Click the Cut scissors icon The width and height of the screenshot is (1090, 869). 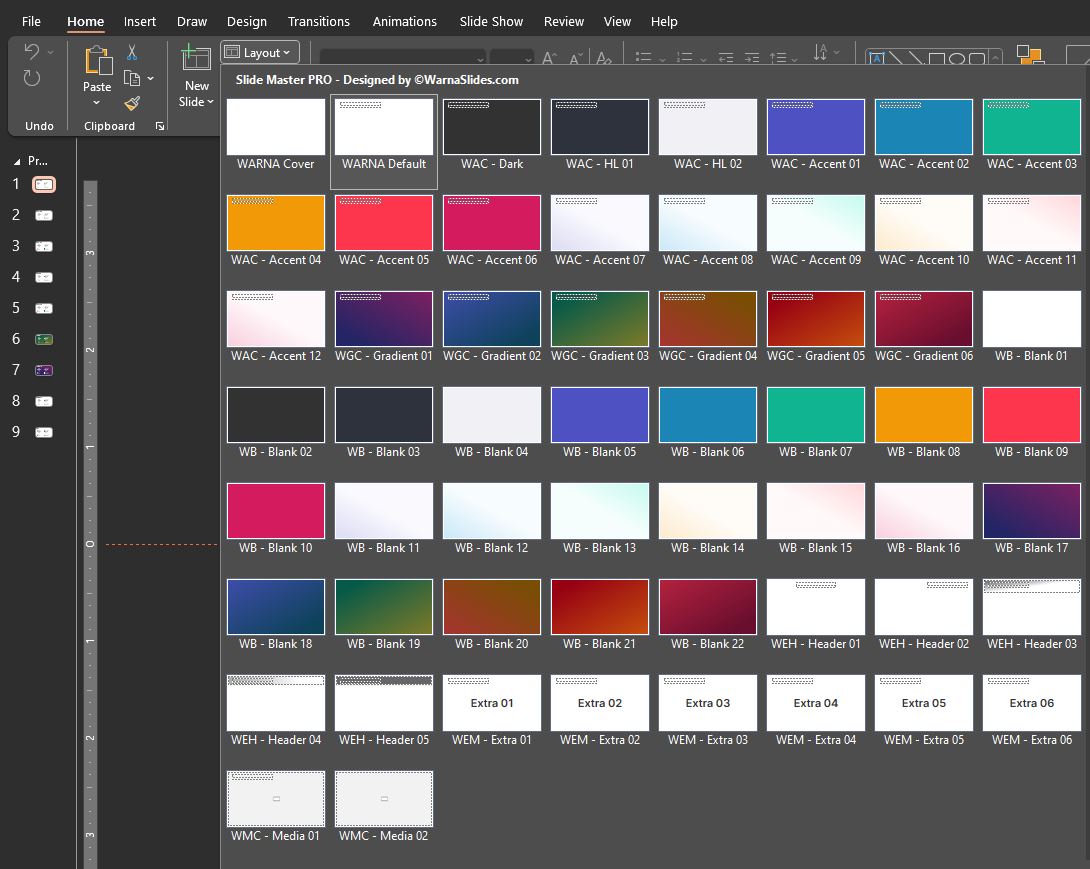pyautogui.click(x=132, y=53)
